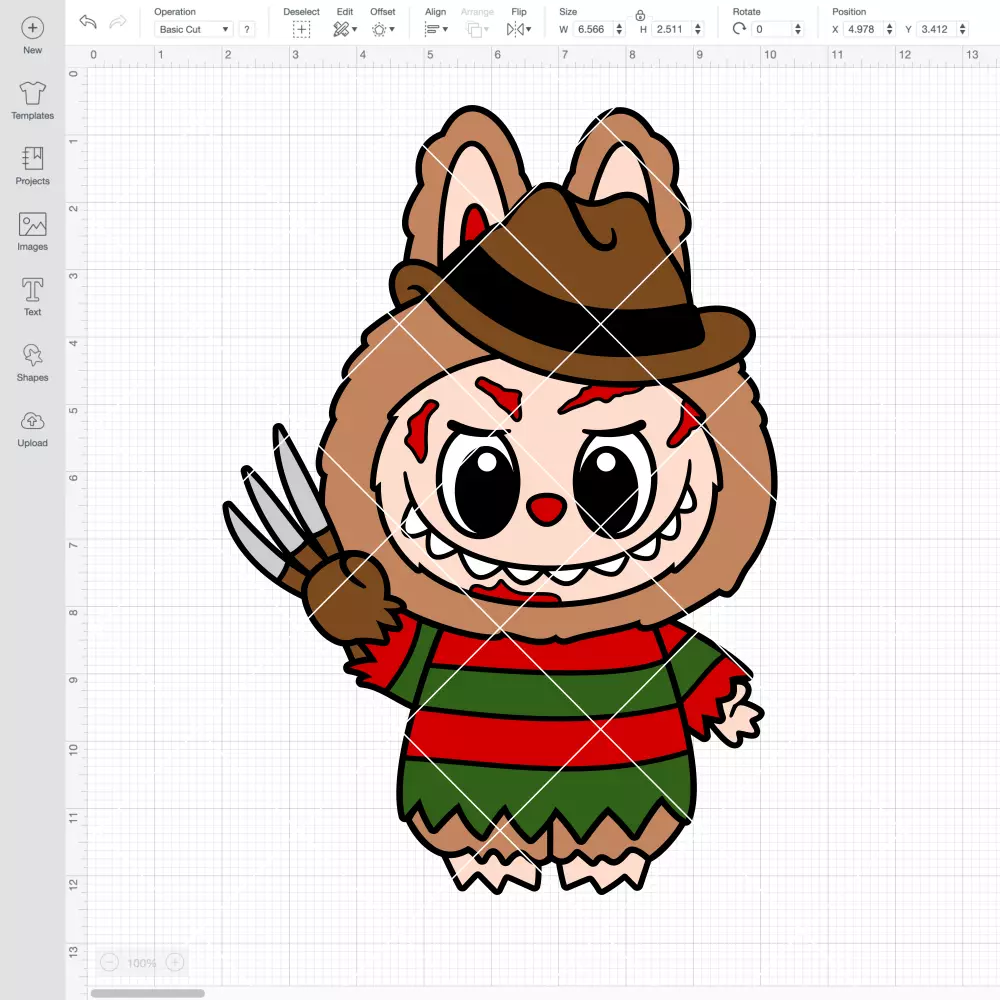The image size is (1000, 1000).
Task: Toggle the size aspect ratio lock
Action: pos(640,15)
